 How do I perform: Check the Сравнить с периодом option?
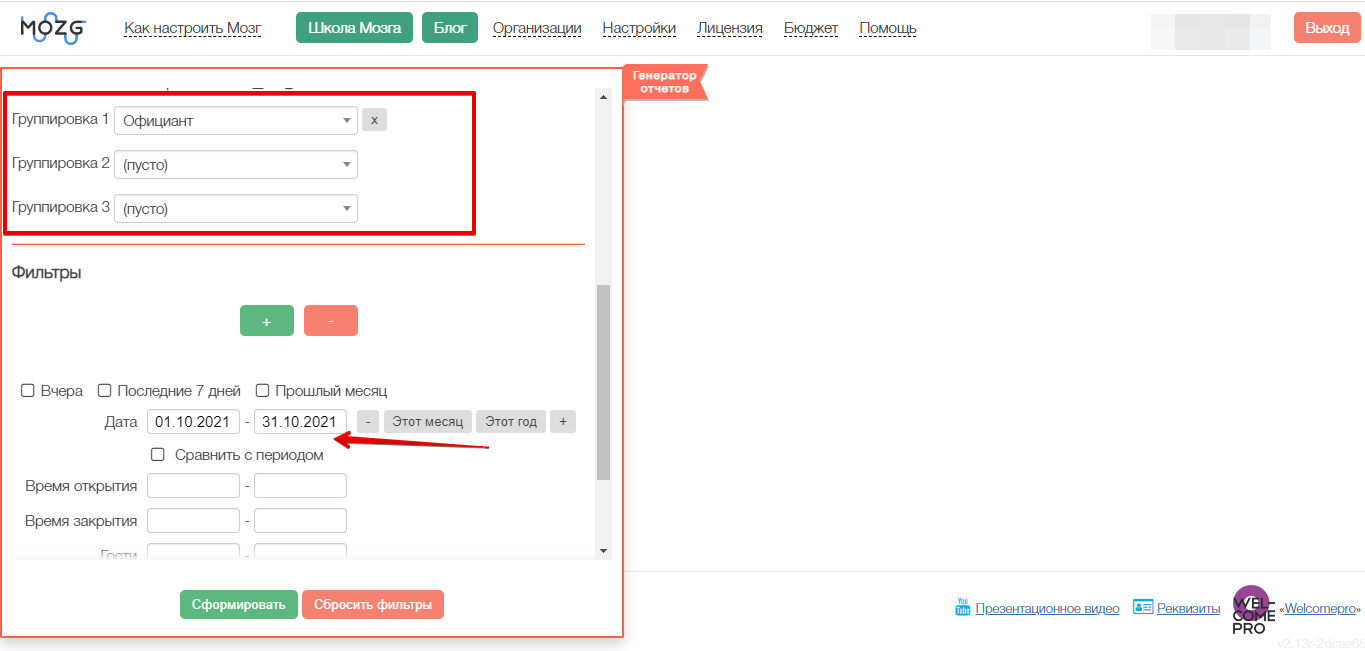tap(158, 455)
